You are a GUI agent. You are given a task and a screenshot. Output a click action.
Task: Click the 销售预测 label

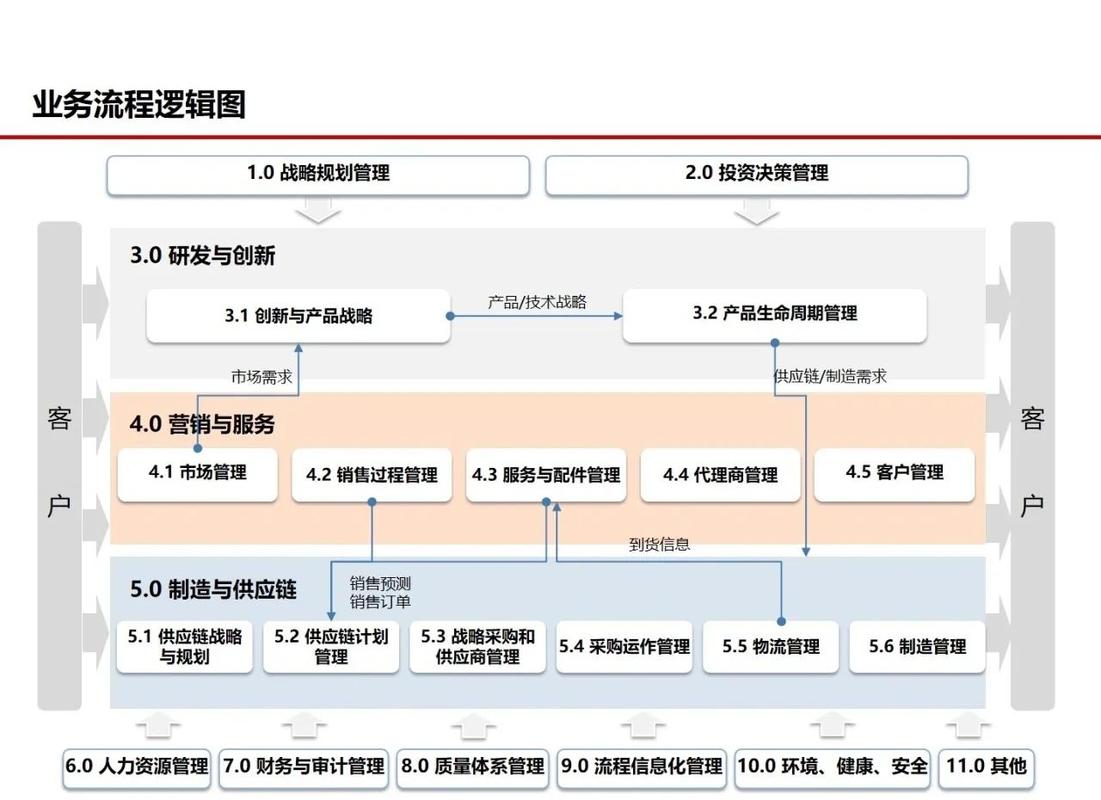click(380, 584)
